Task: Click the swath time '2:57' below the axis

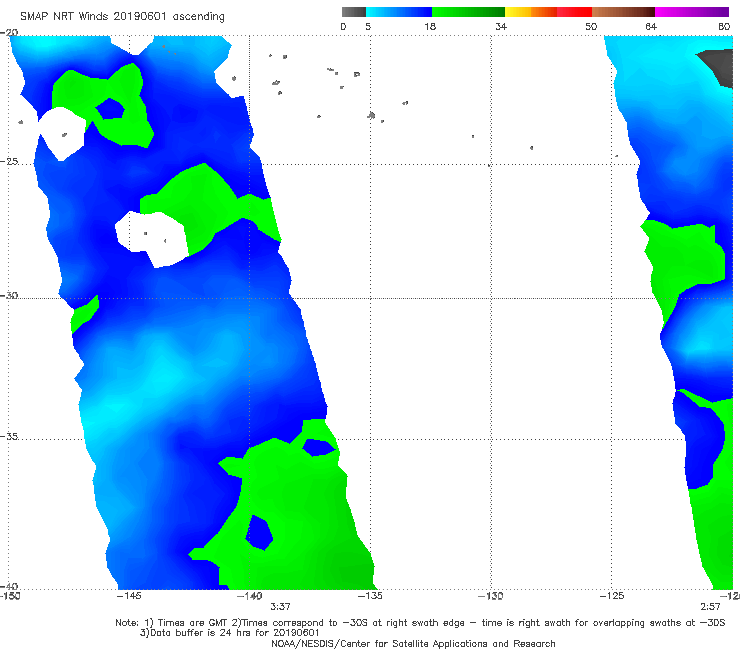Action: (x=710, y=607)
